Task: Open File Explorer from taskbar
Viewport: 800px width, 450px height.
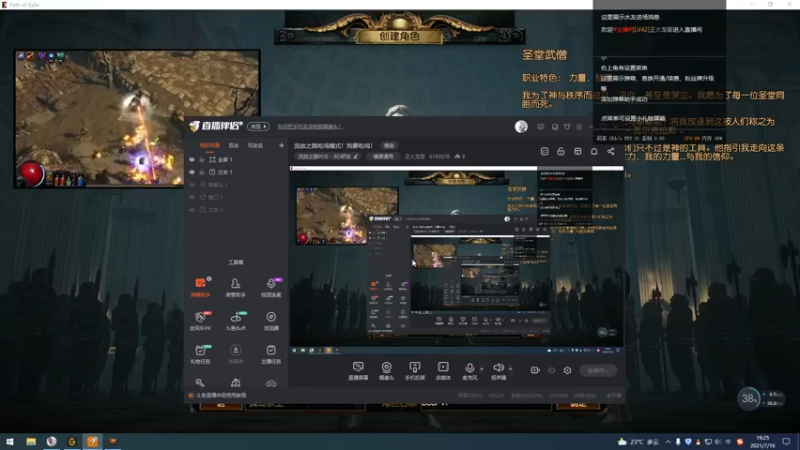Action: (31, 442)
